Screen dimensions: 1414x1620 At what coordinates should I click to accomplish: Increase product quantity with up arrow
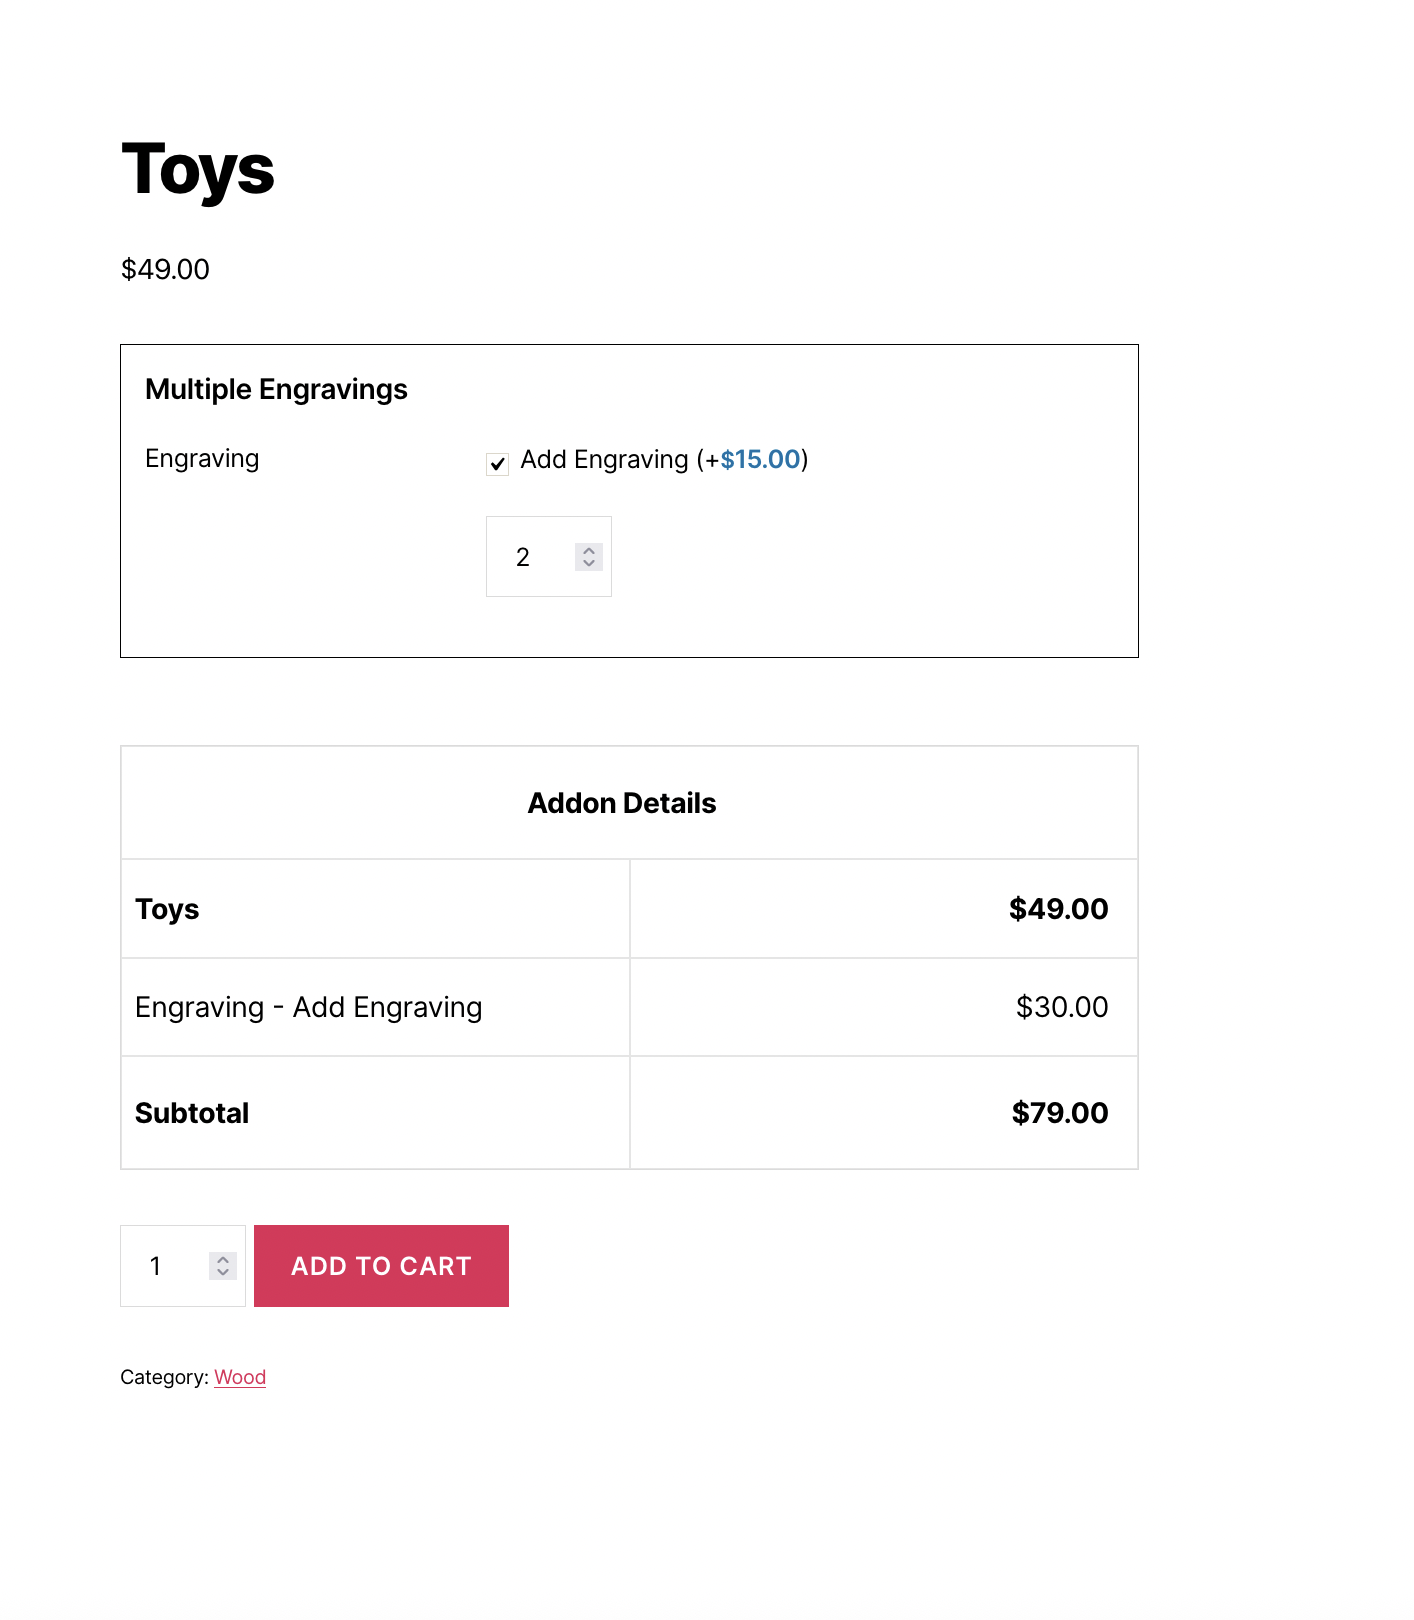click(x=223, y=1259)
